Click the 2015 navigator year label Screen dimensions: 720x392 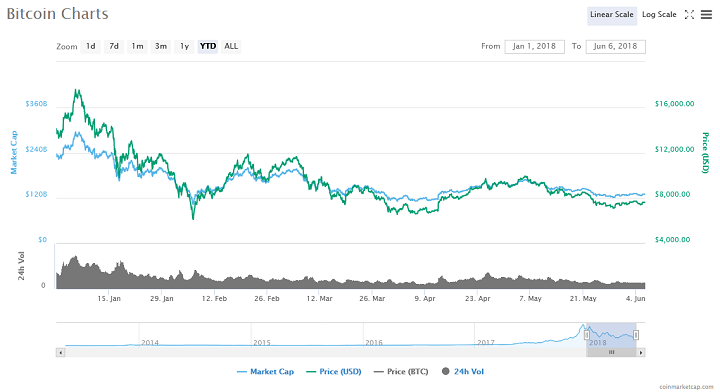tap(262, 342)
